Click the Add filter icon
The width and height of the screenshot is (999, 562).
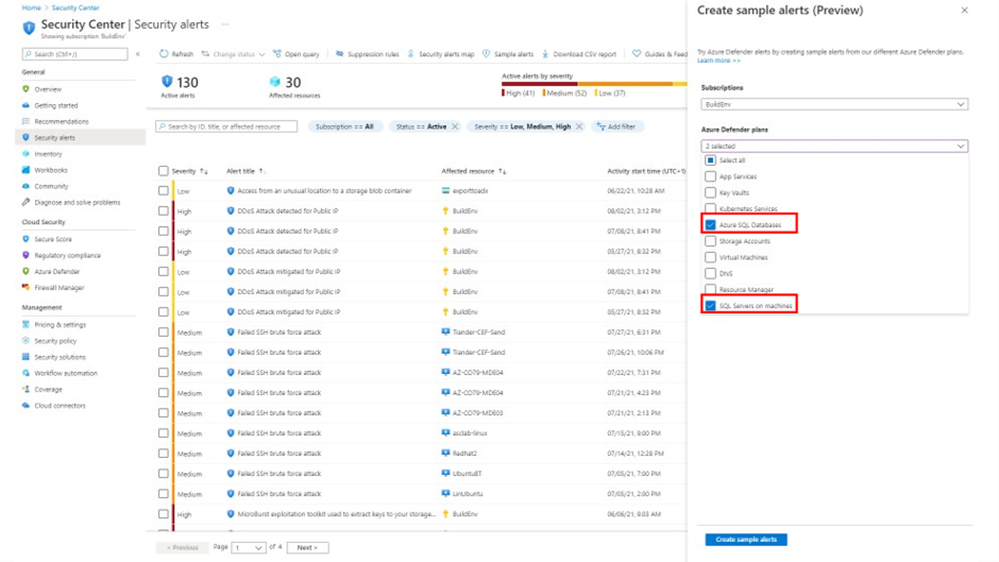tap(601, 127)
